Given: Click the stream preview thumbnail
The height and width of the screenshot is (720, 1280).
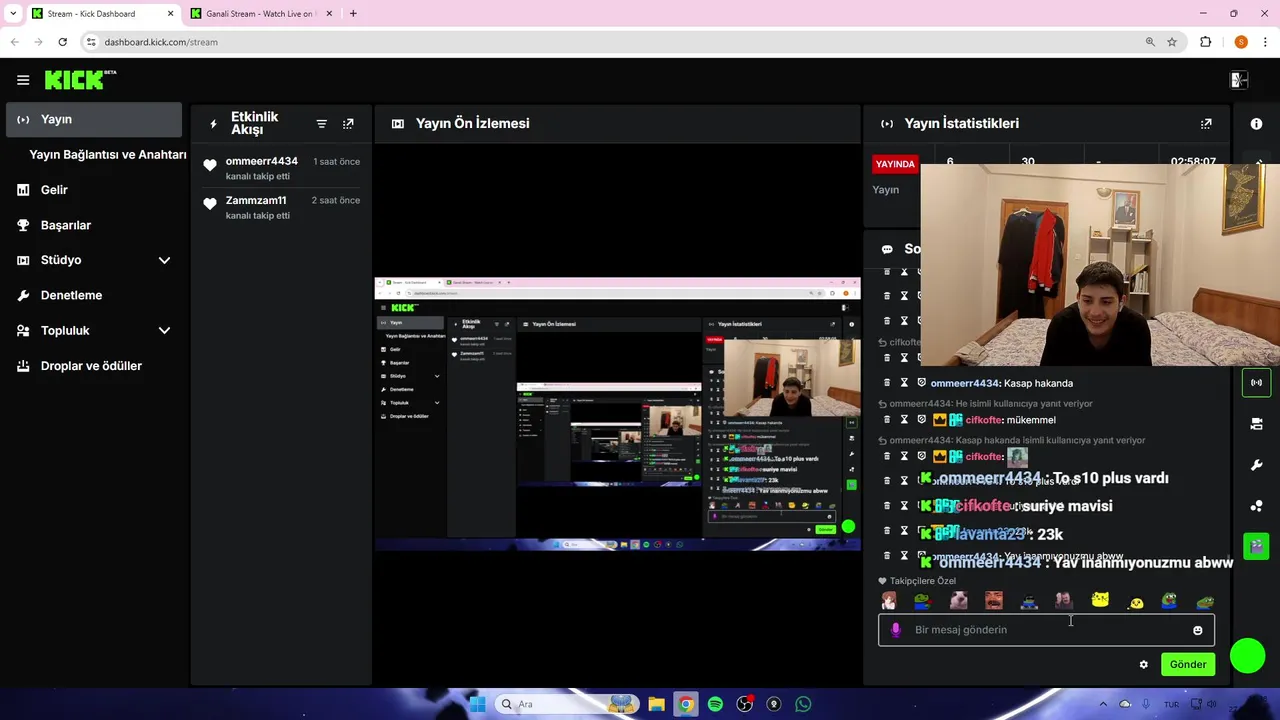Looking at the screenshot, I should click(617, 414).
